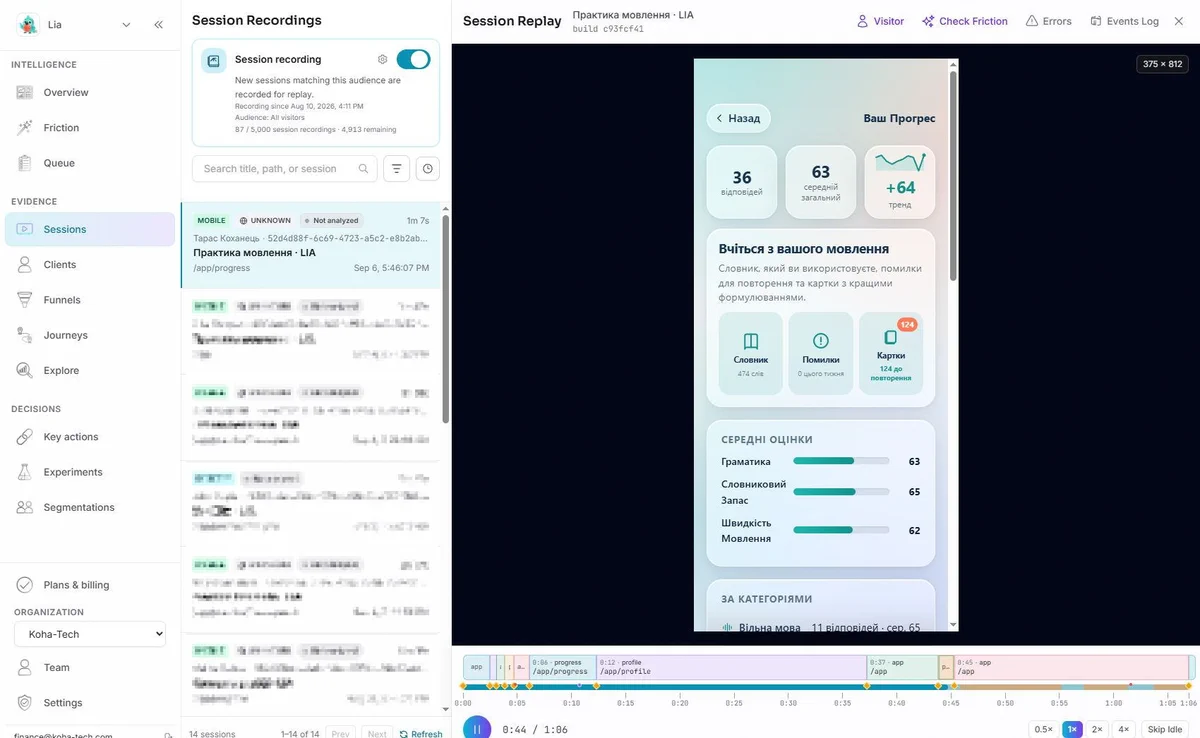Open the Events Log tab
This screenshot has width=1200, height=738.
[1125, 21]
